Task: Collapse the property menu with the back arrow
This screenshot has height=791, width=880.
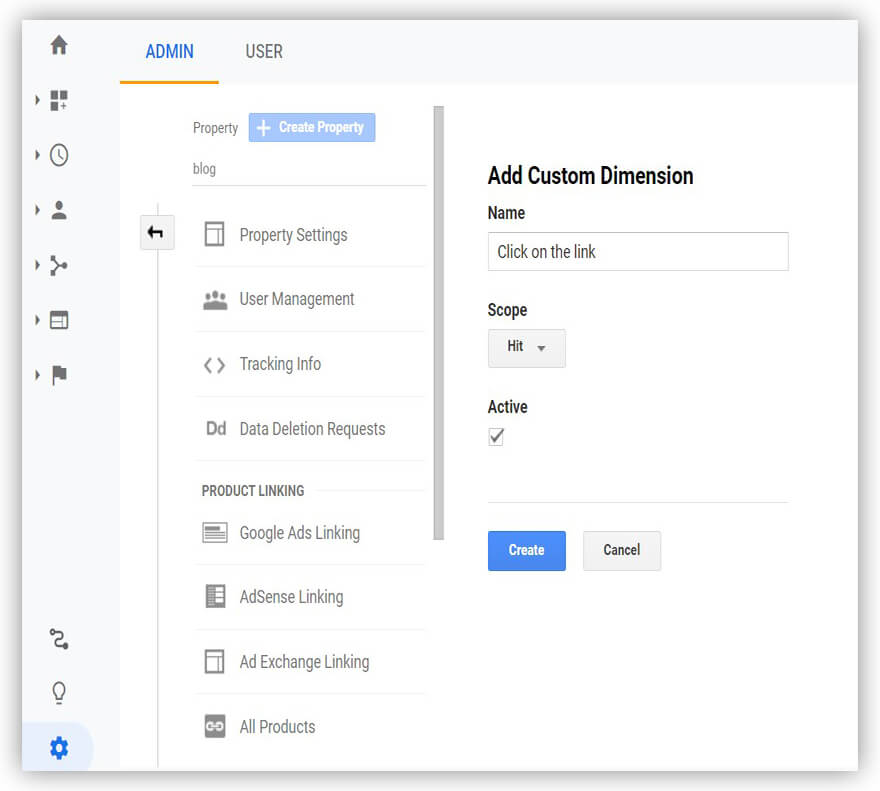Action: 156,231
